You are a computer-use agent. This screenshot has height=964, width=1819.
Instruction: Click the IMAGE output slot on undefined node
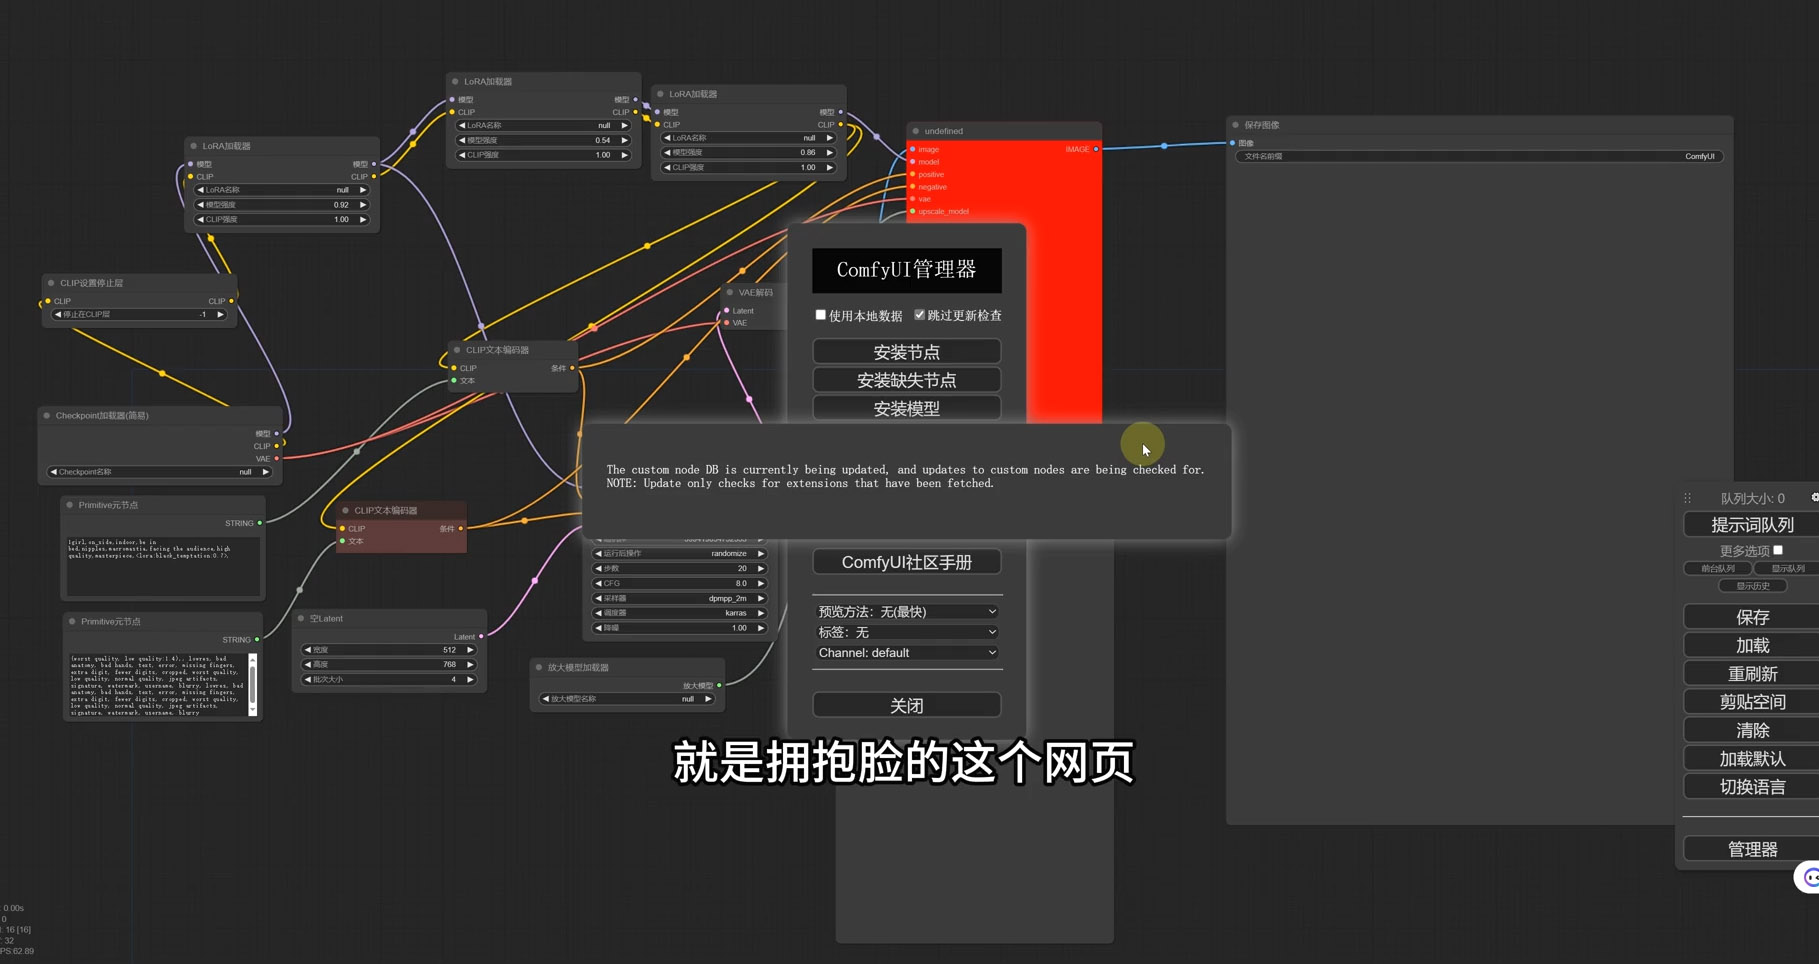[x=1096, y=149]
